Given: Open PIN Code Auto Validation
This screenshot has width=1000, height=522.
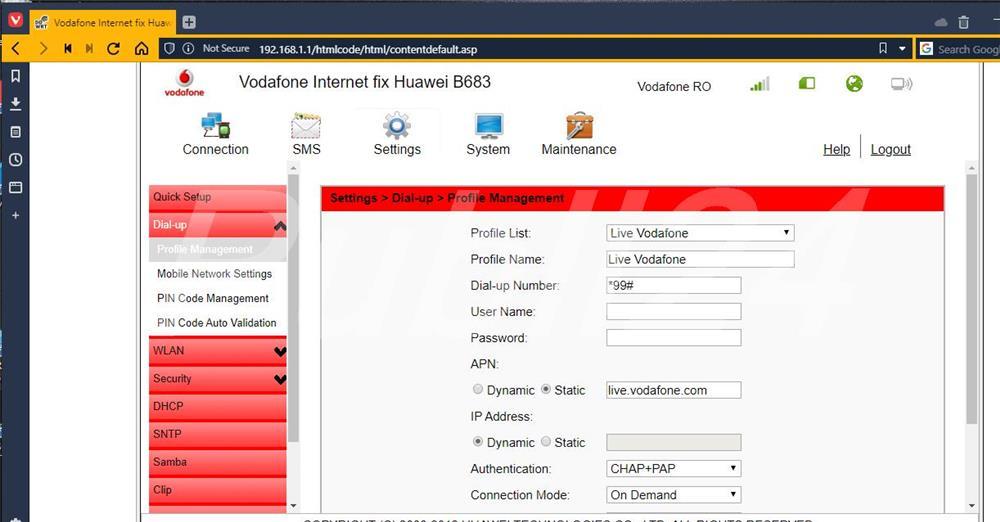Looking at the screenshot, I should [216, 323].
